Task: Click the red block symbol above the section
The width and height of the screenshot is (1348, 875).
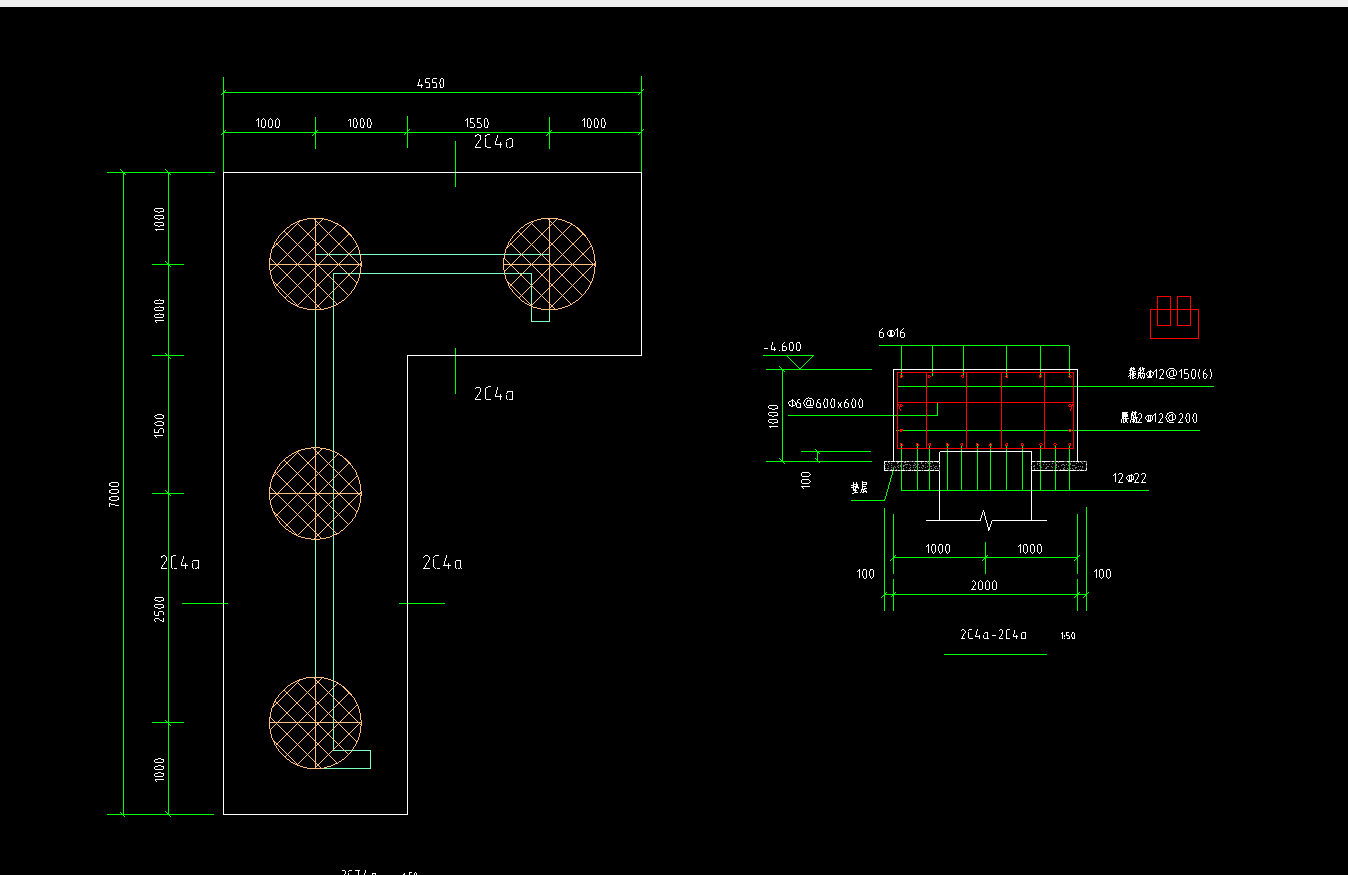Action: coord(1174,316)
